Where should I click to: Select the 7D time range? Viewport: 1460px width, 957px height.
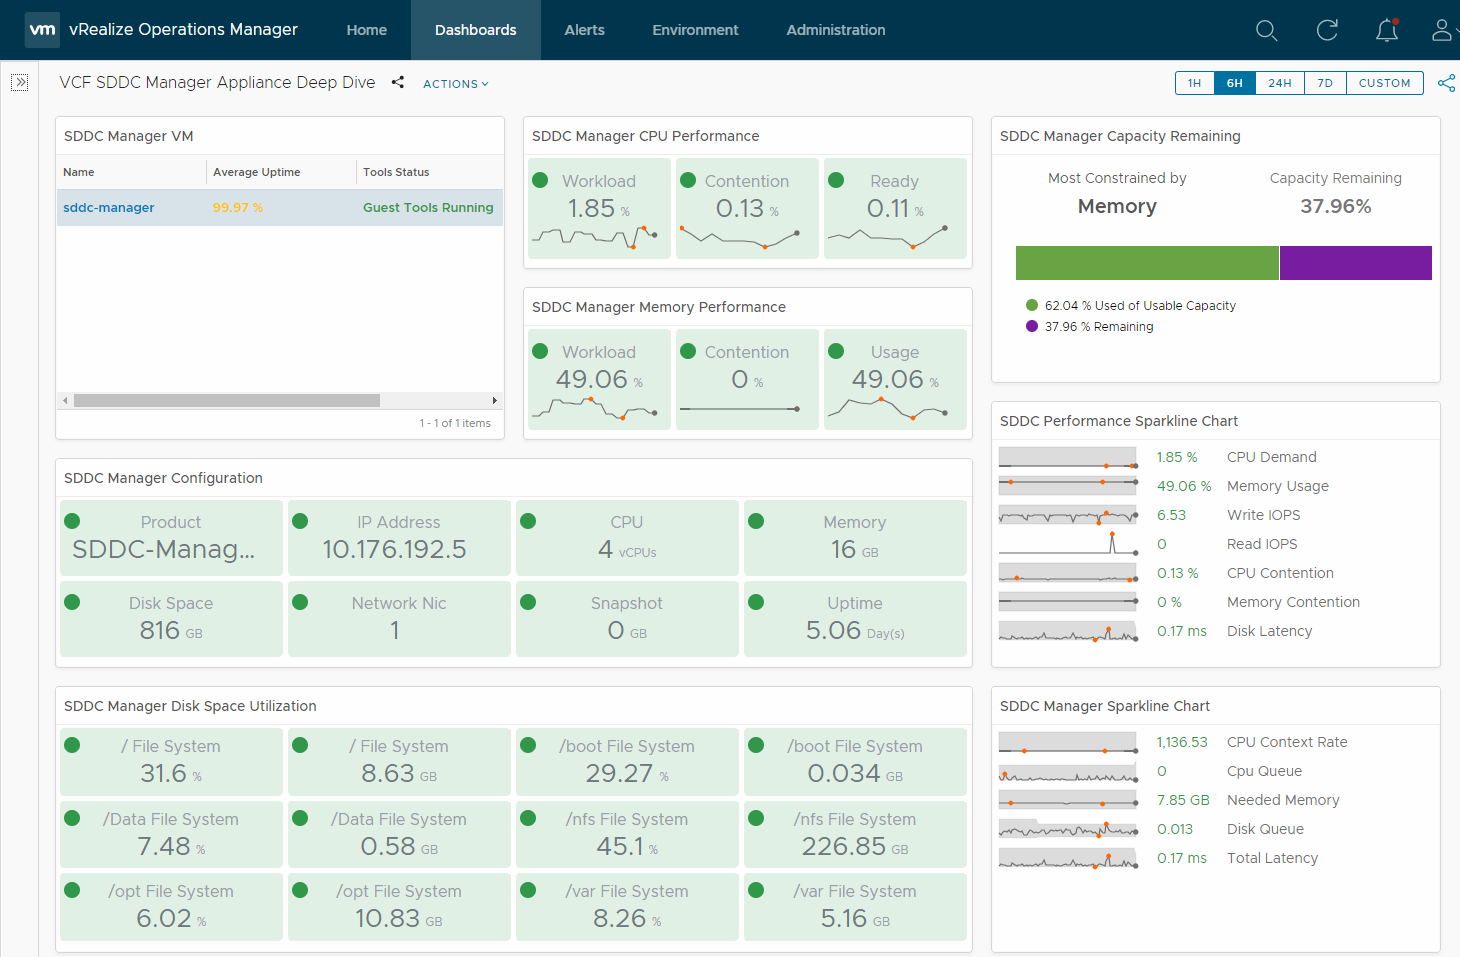pos(1325,83)
